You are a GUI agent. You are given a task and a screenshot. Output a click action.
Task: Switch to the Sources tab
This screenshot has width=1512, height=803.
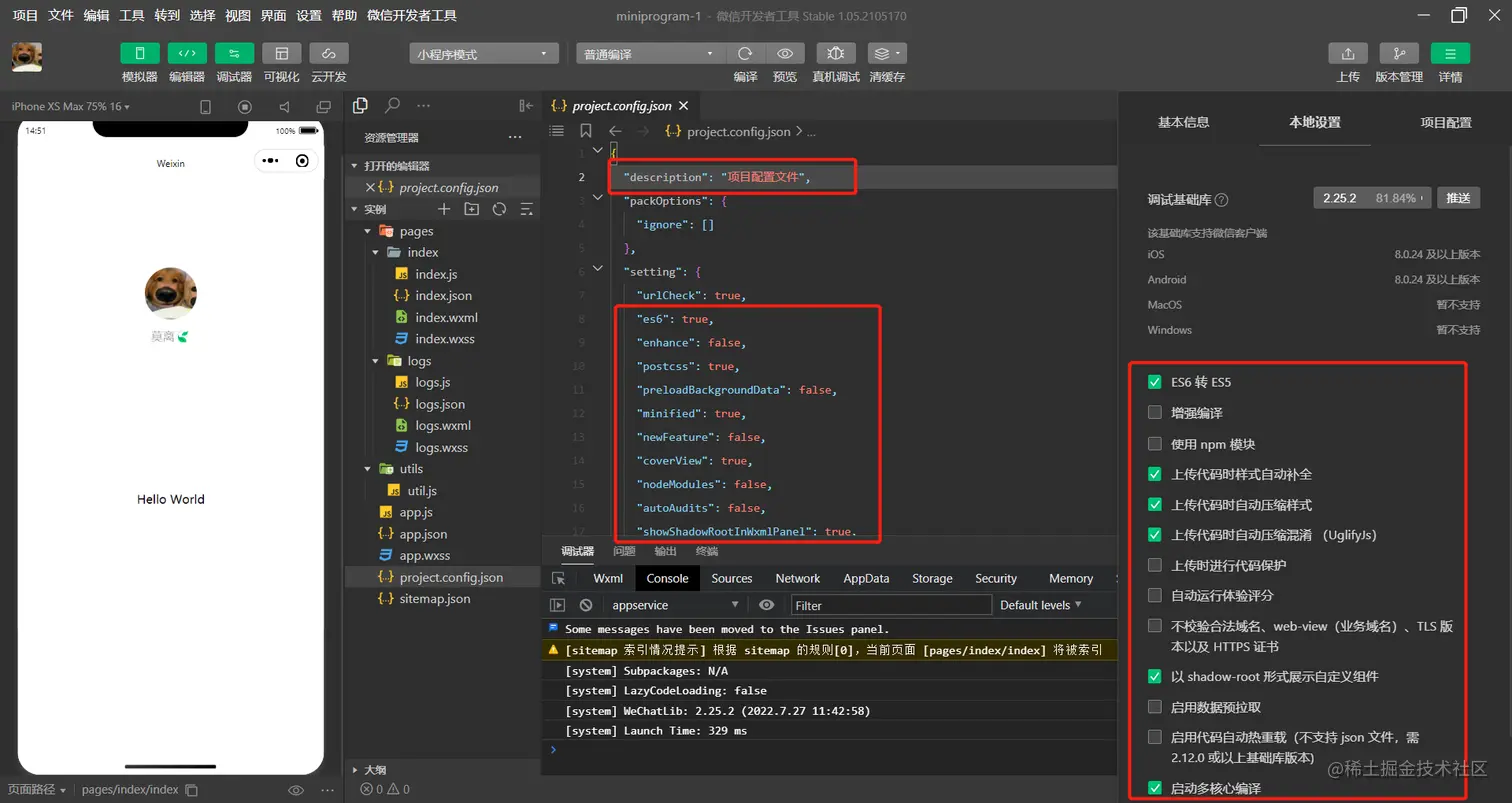coord(732,578)
